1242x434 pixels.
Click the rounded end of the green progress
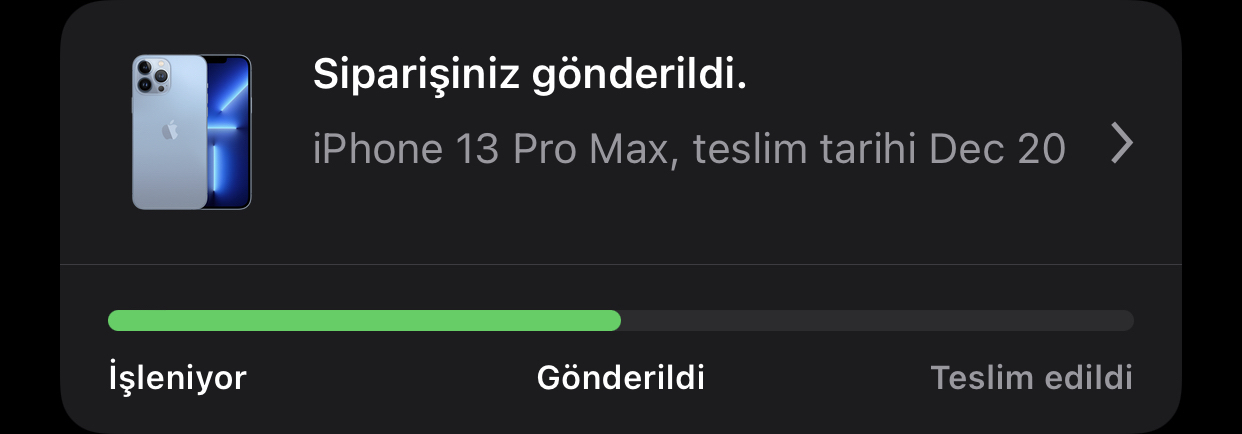tap(614, 320)
